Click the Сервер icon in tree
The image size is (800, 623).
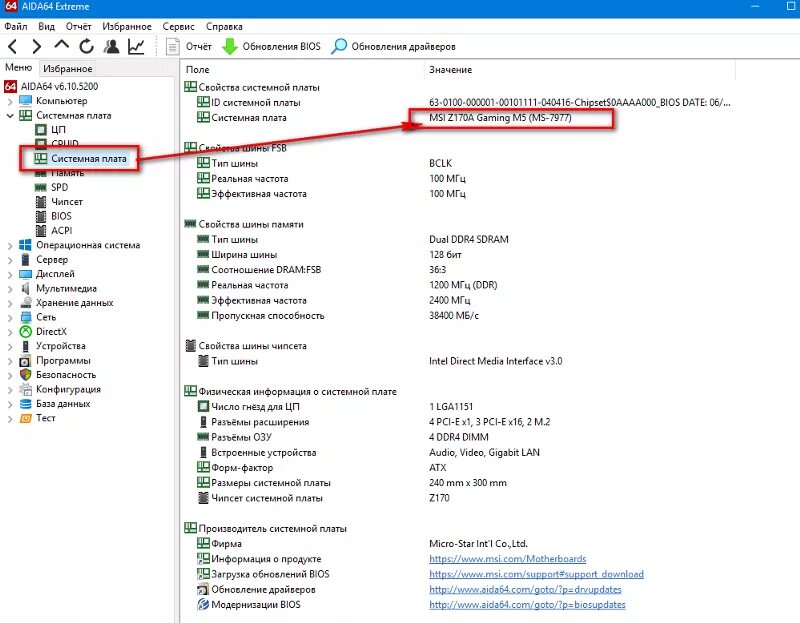pos(26,259)
